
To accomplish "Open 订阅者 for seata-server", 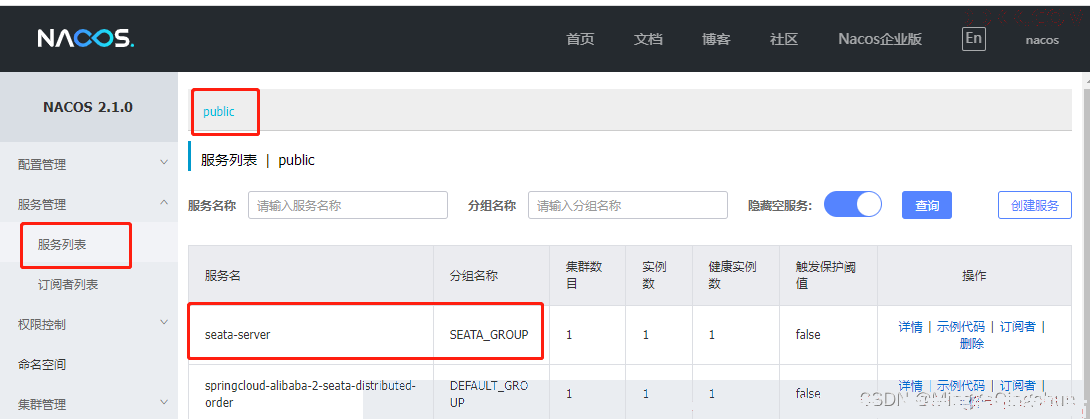I will coord(1018,327).
